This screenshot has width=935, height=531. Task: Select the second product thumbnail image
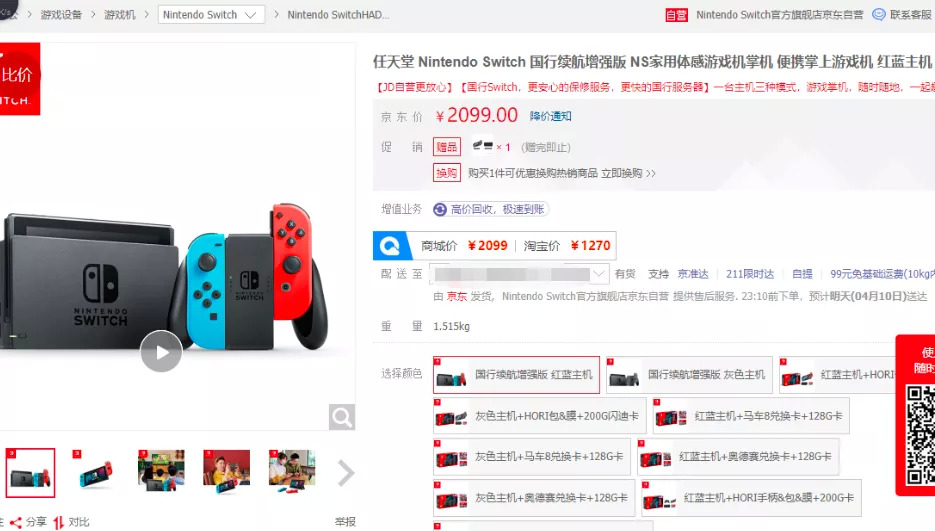coord(95,473)
